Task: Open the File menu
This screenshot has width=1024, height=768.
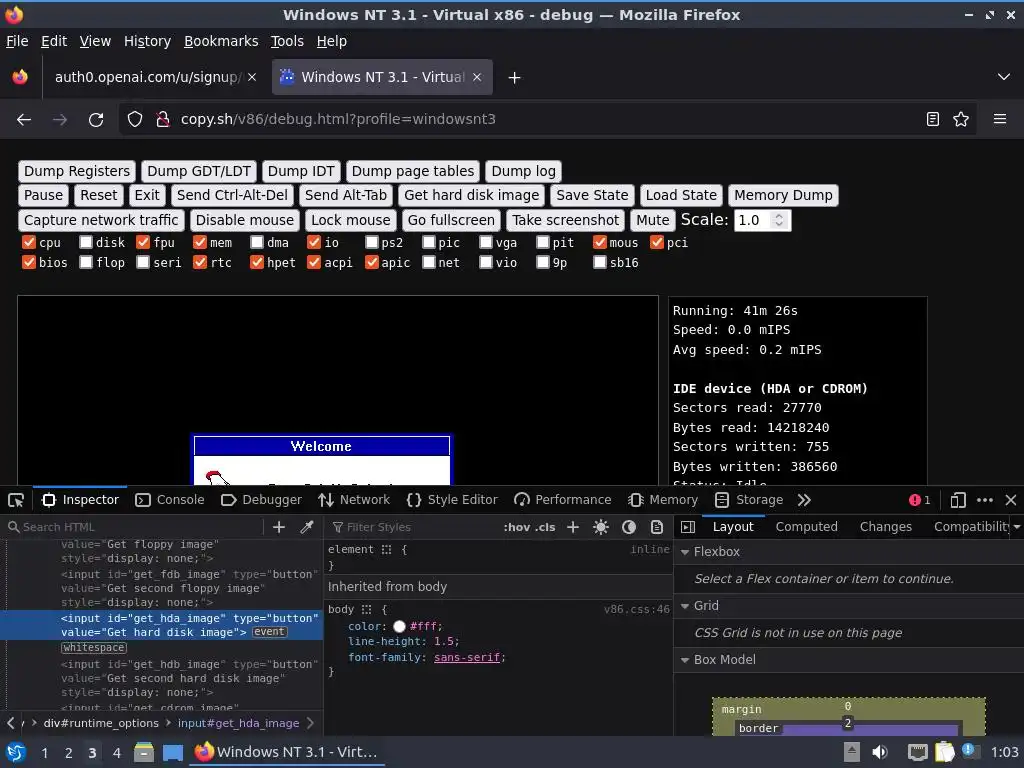Action: (17, 41)
